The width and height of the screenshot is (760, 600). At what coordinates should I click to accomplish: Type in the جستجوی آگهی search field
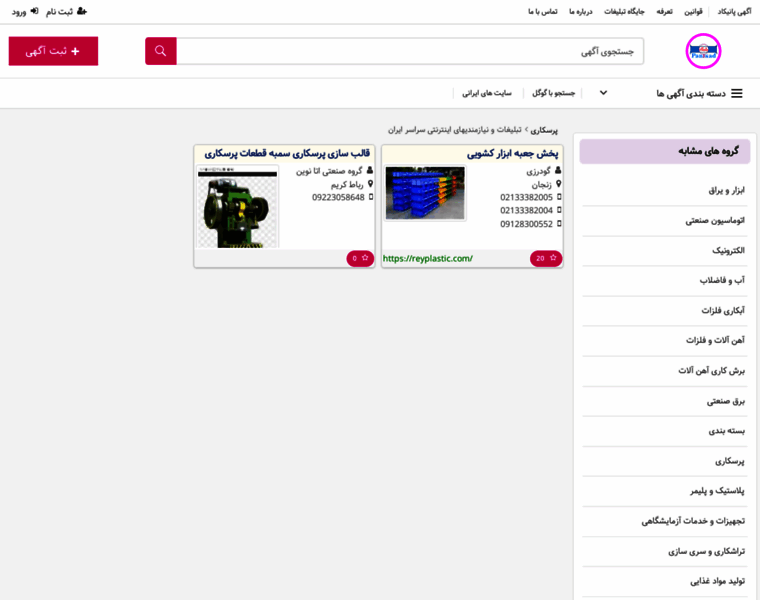click(410, 51)
